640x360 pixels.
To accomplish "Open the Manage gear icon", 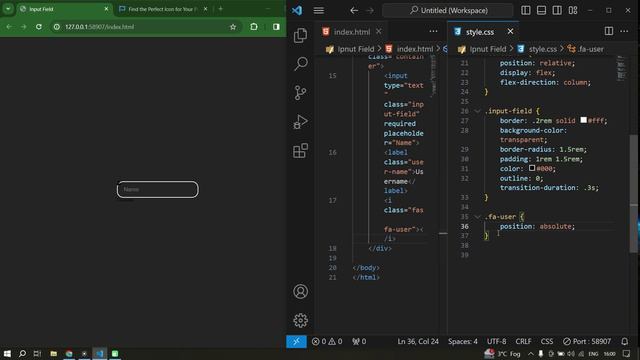I will pyautogui.click(x=300, y=320).
